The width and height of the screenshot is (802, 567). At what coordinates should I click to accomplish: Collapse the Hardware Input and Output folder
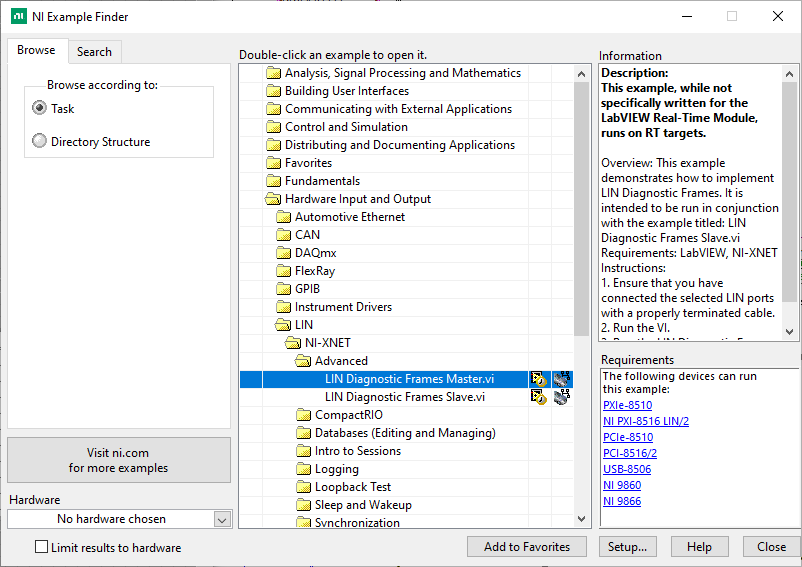[x=273, y=199]
